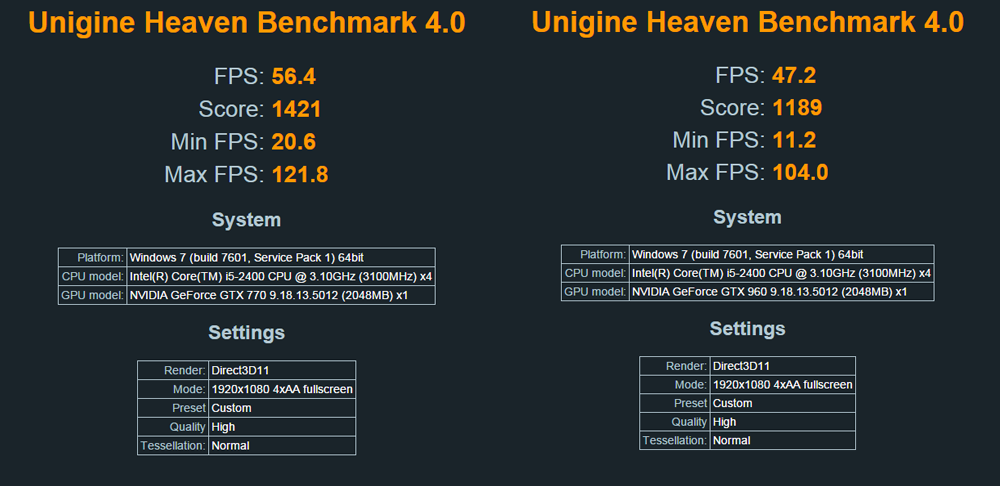
Task: Click the Settings heading in right panel
Action: tap(747, 328)
